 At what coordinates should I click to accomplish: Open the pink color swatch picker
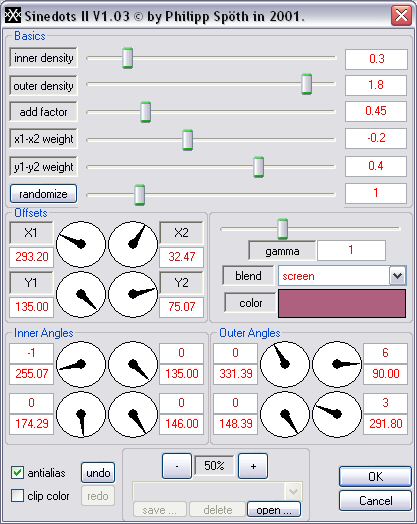[342, 303]
